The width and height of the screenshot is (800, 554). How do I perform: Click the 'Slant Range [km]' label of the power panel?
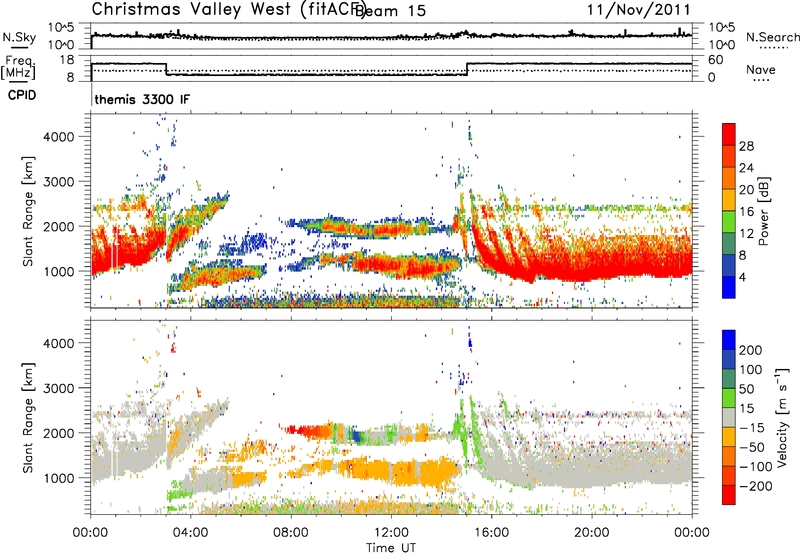[x=28, y=211]
